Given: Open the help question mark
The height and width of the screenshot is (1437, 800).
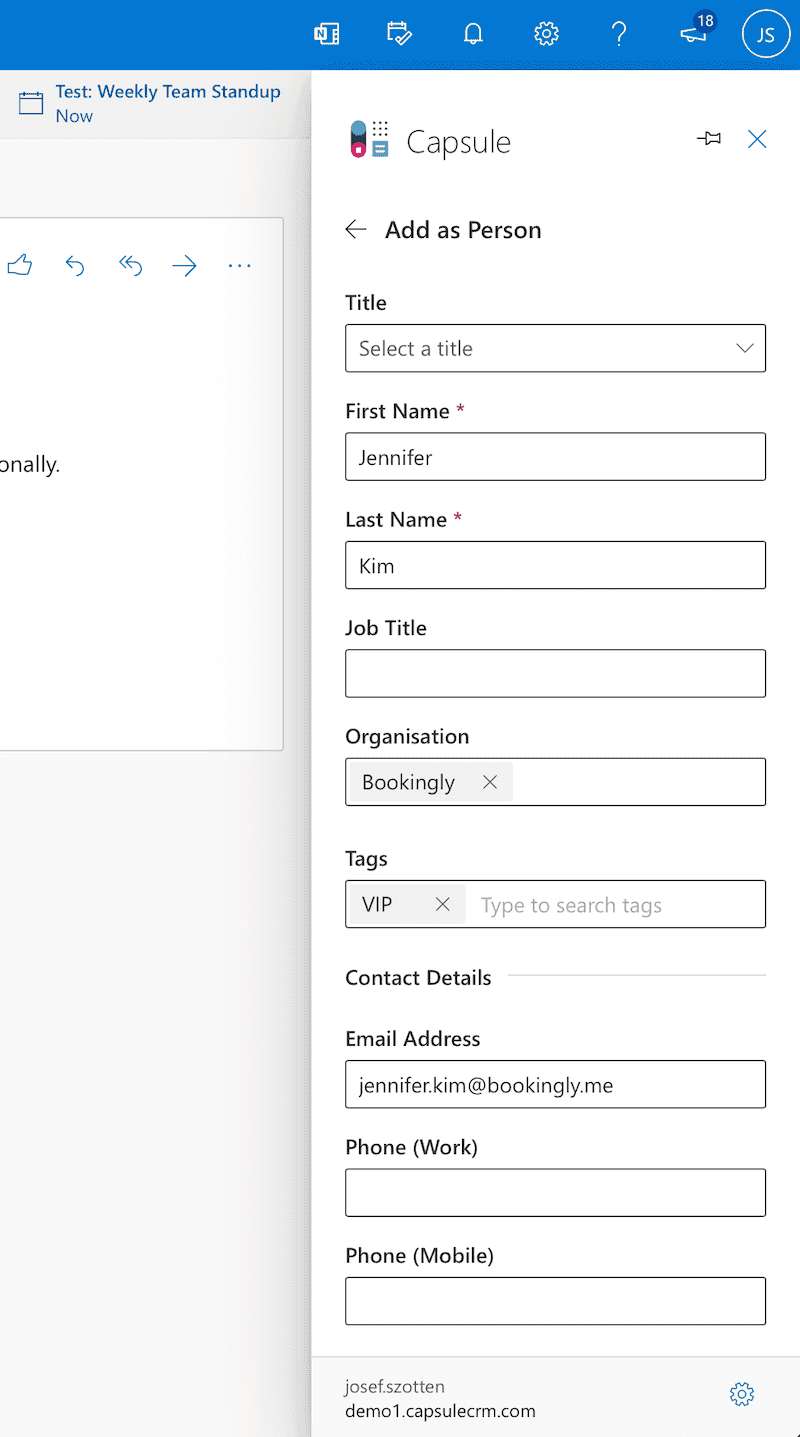Looking at the screenshot, I should [619, 35].
